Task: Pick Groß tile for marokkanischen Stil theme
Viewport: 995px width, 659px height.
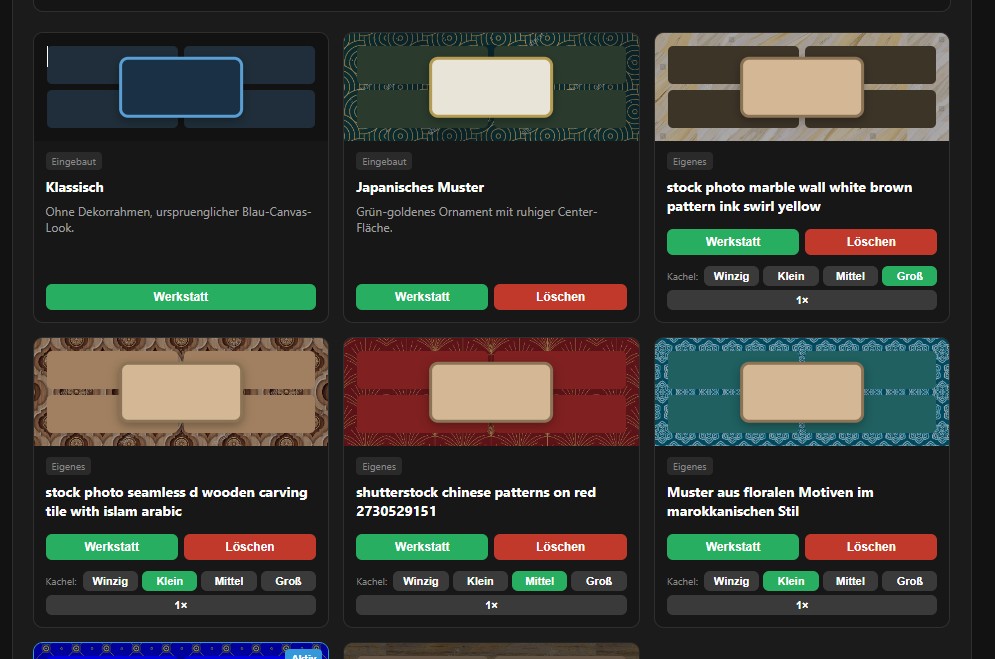Action: tap(909, 582)
